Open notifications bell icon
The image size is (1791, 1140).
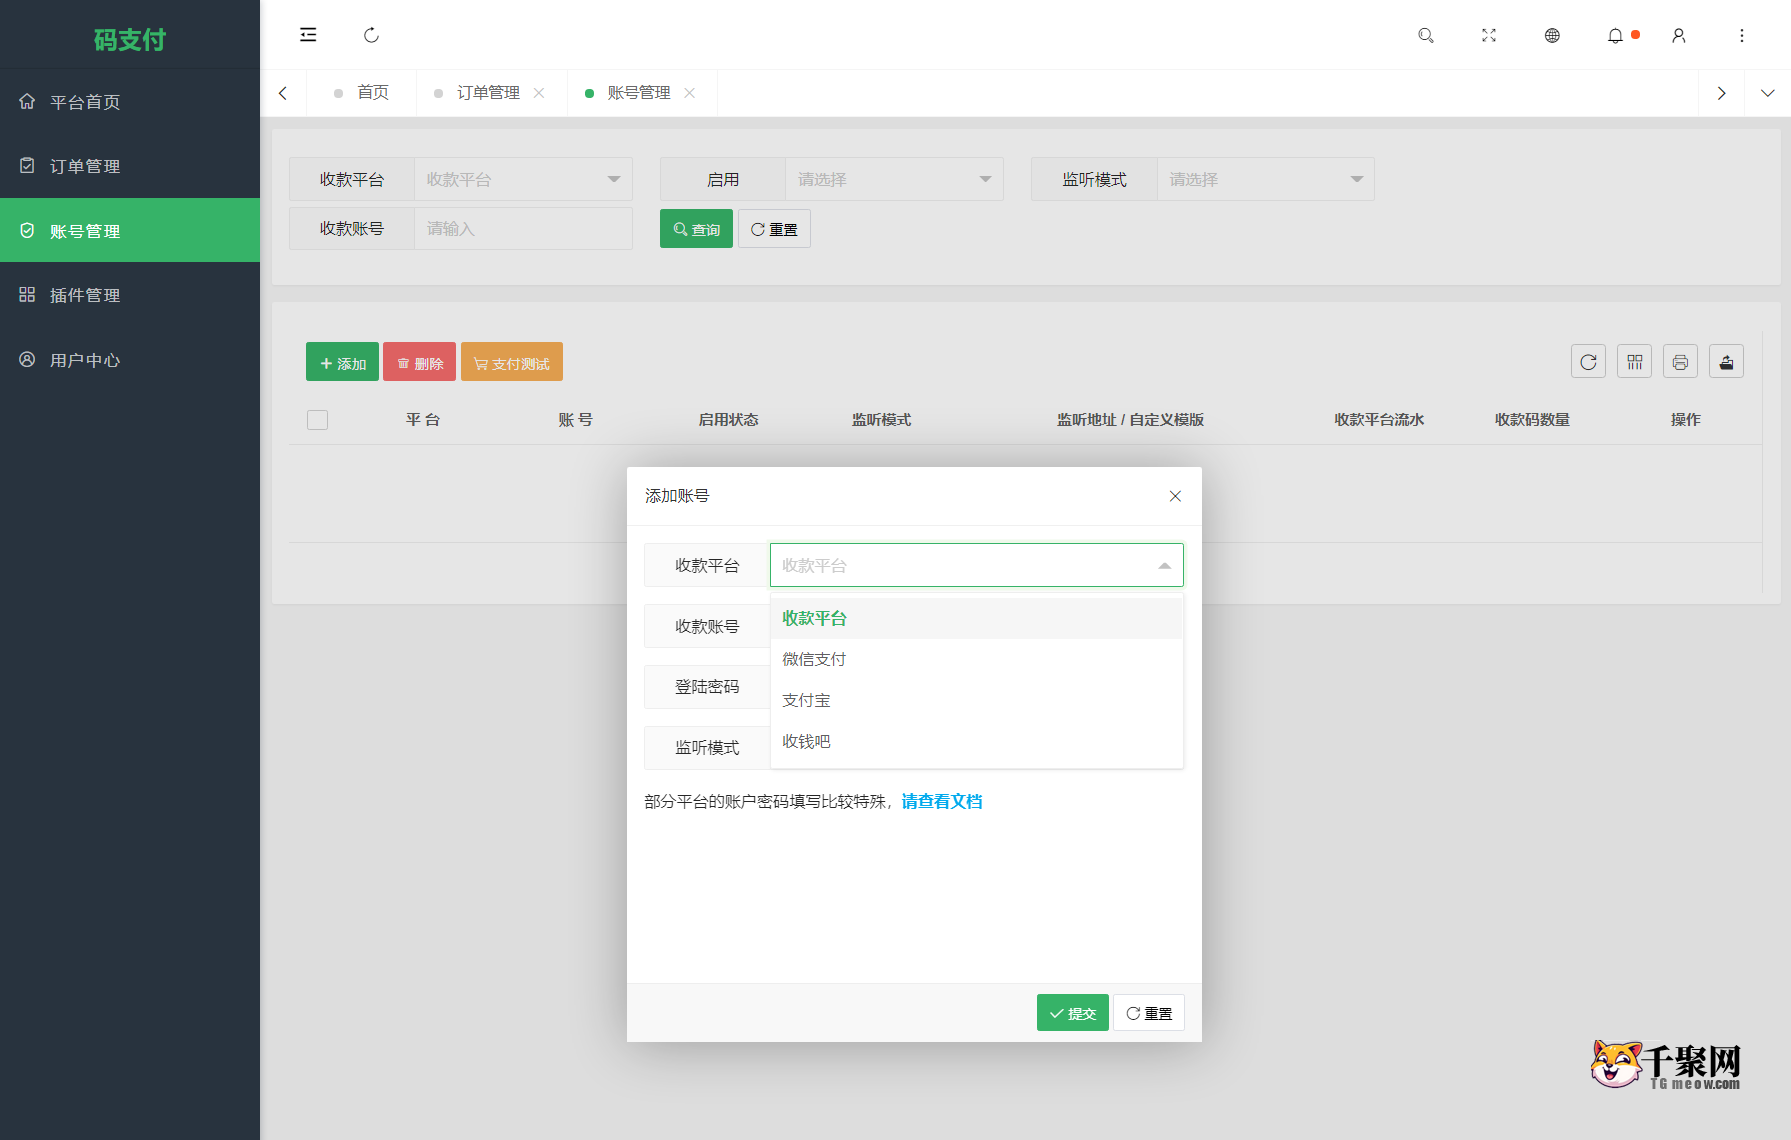click(1615, 35)
